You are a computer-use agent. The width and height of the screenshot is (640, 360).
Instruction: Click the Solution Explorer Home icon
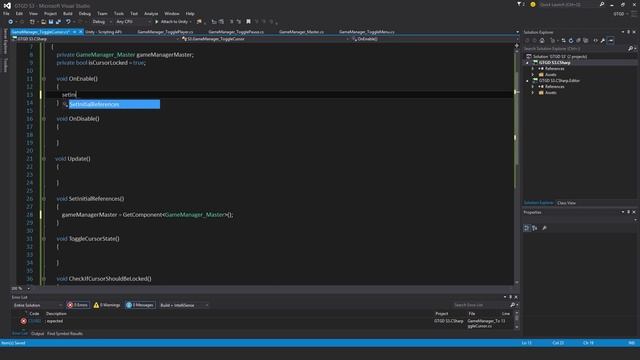click(542, 40)
